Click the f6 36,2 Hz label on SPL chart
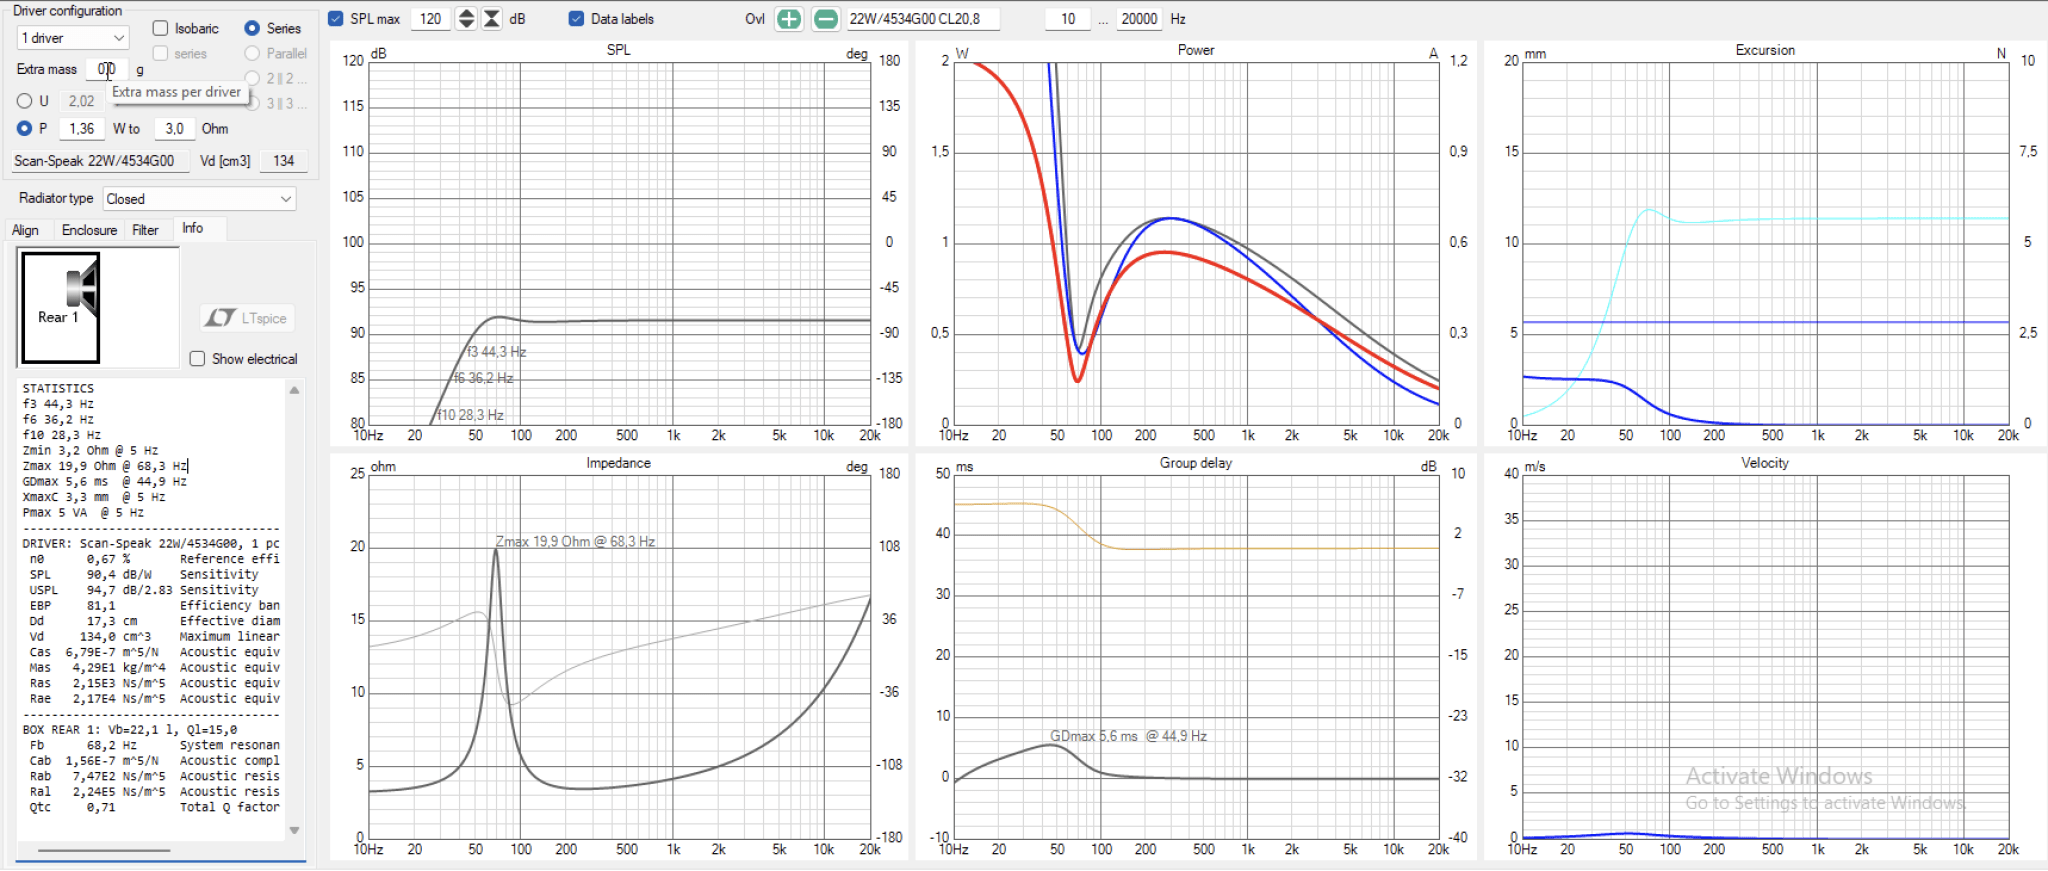The width and height of the screenshot is (2048, 871). tap(483, 378)
